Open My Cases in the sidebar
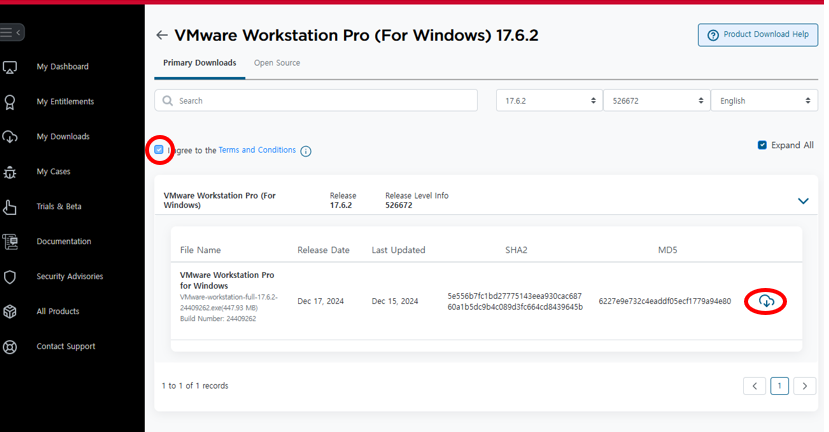829x432 pixels. click(53, 171)
